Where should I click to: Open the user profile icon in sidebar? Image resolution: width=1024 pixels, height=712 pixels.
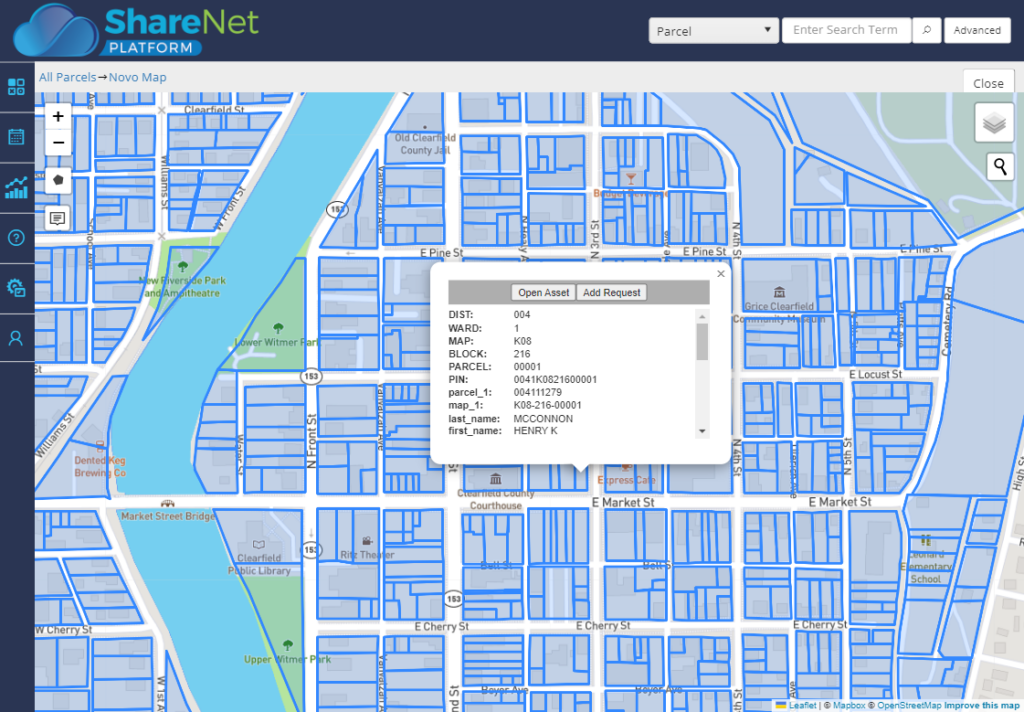(16, 338)
